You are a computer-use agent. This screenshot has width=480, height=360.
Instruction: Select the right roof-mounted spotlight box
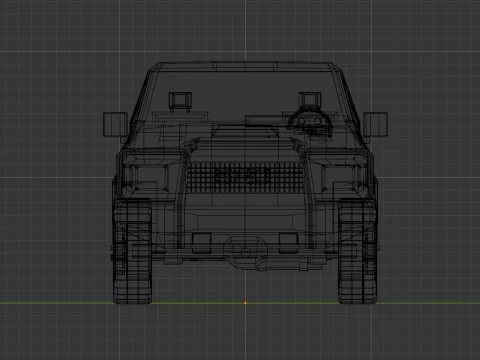(x=310, y=100)
